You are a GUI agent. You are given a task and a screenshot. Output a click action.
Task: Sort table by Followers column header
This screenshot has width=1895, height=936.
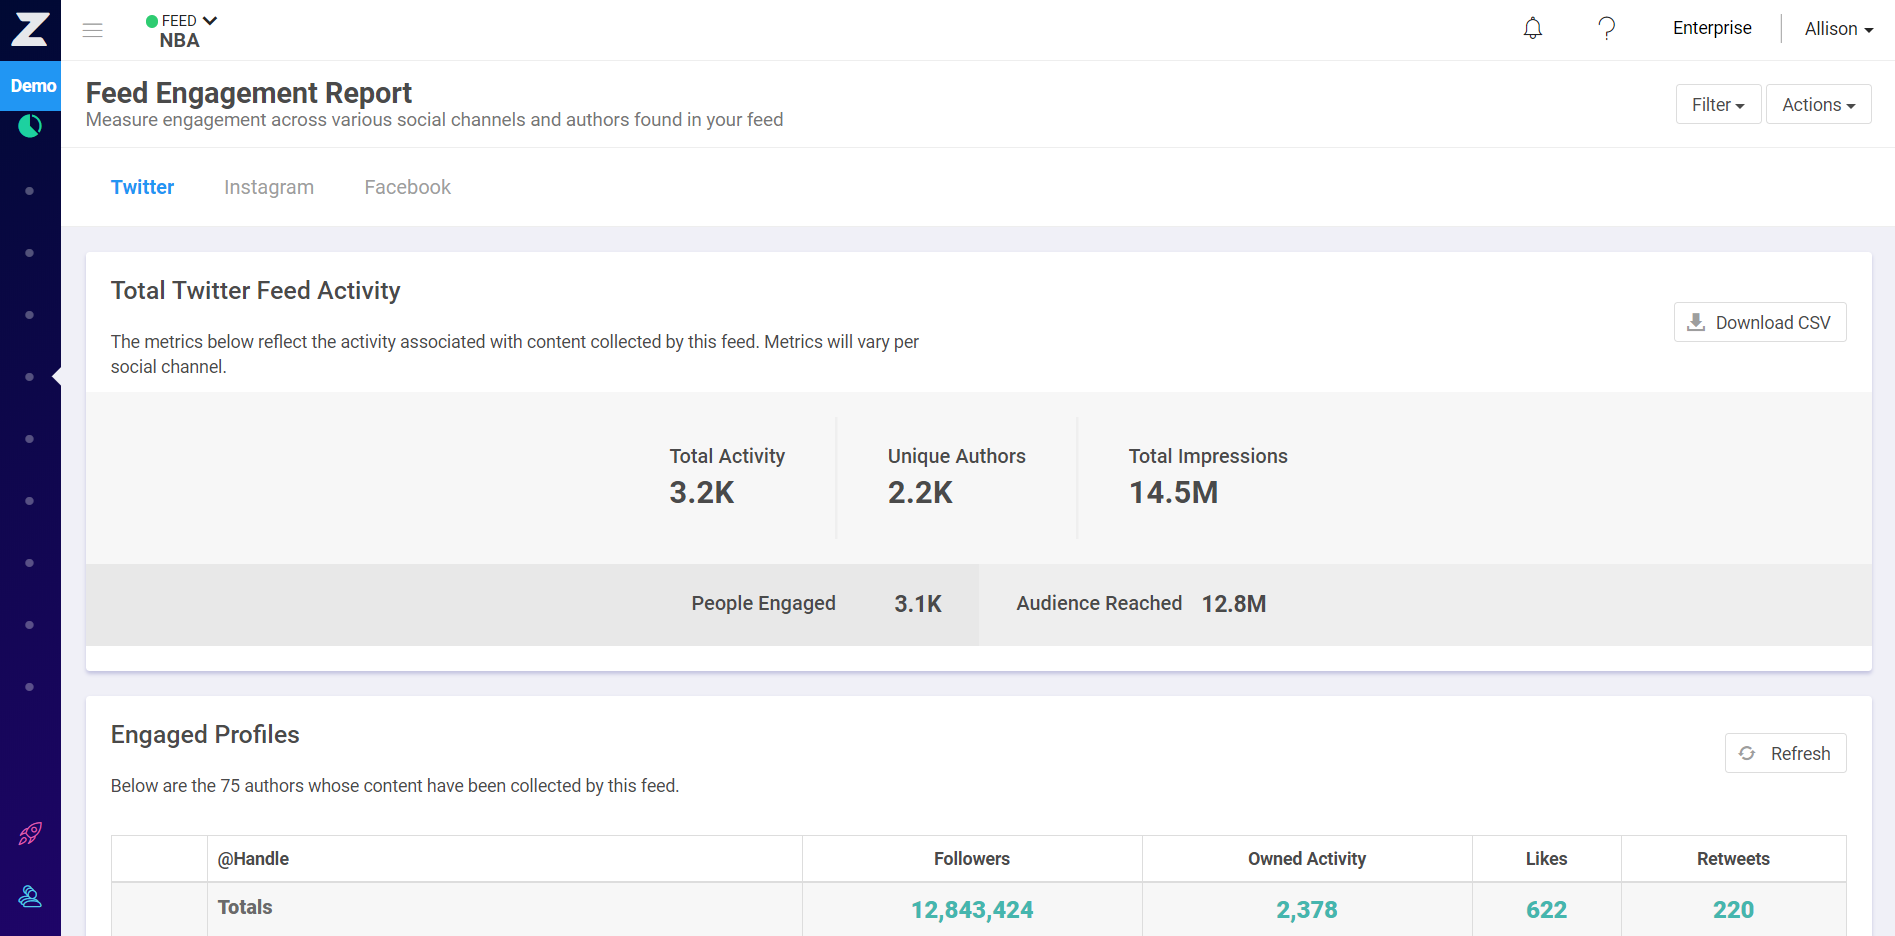971,859
